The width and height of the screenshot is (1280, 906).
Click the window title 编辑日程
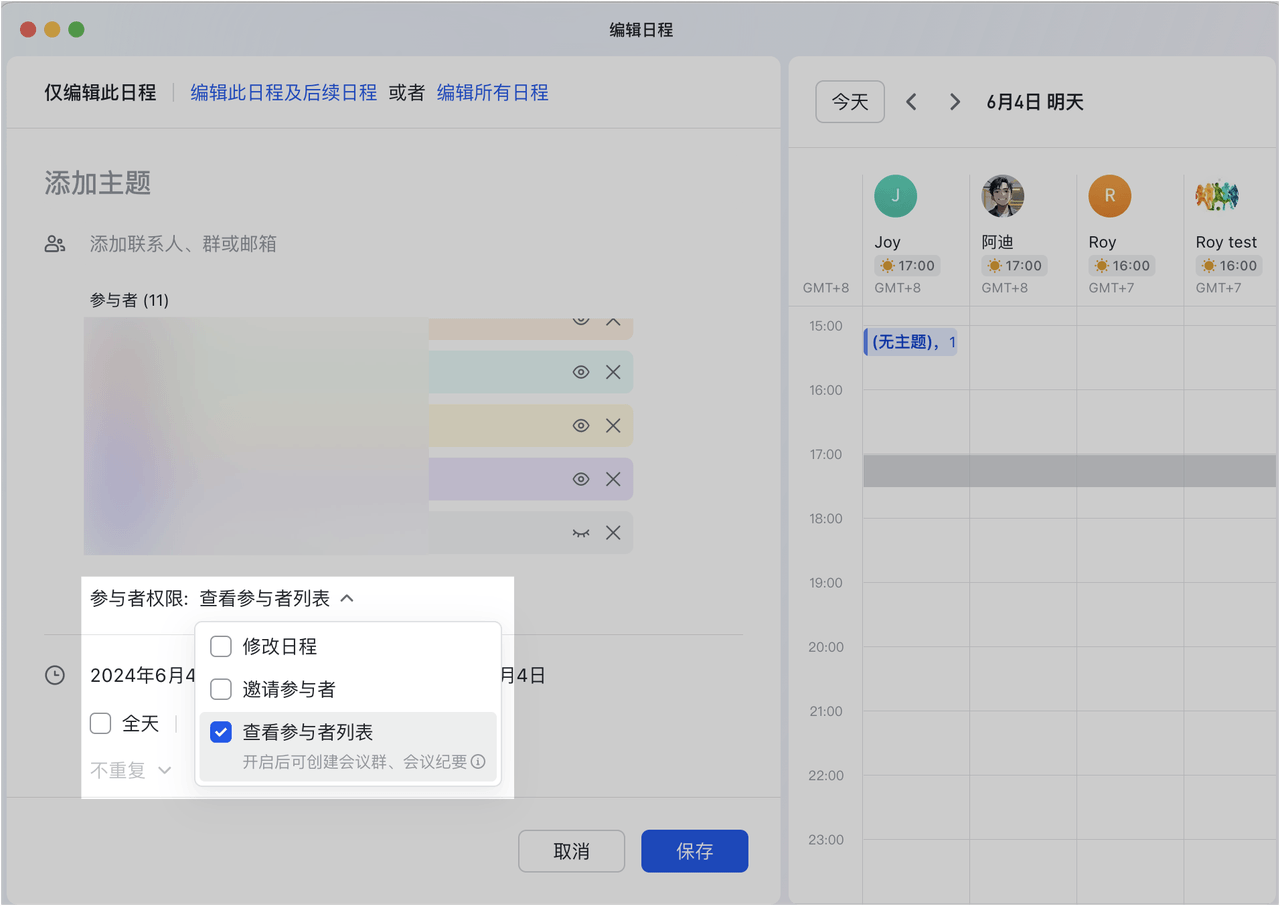click(642, 30)
